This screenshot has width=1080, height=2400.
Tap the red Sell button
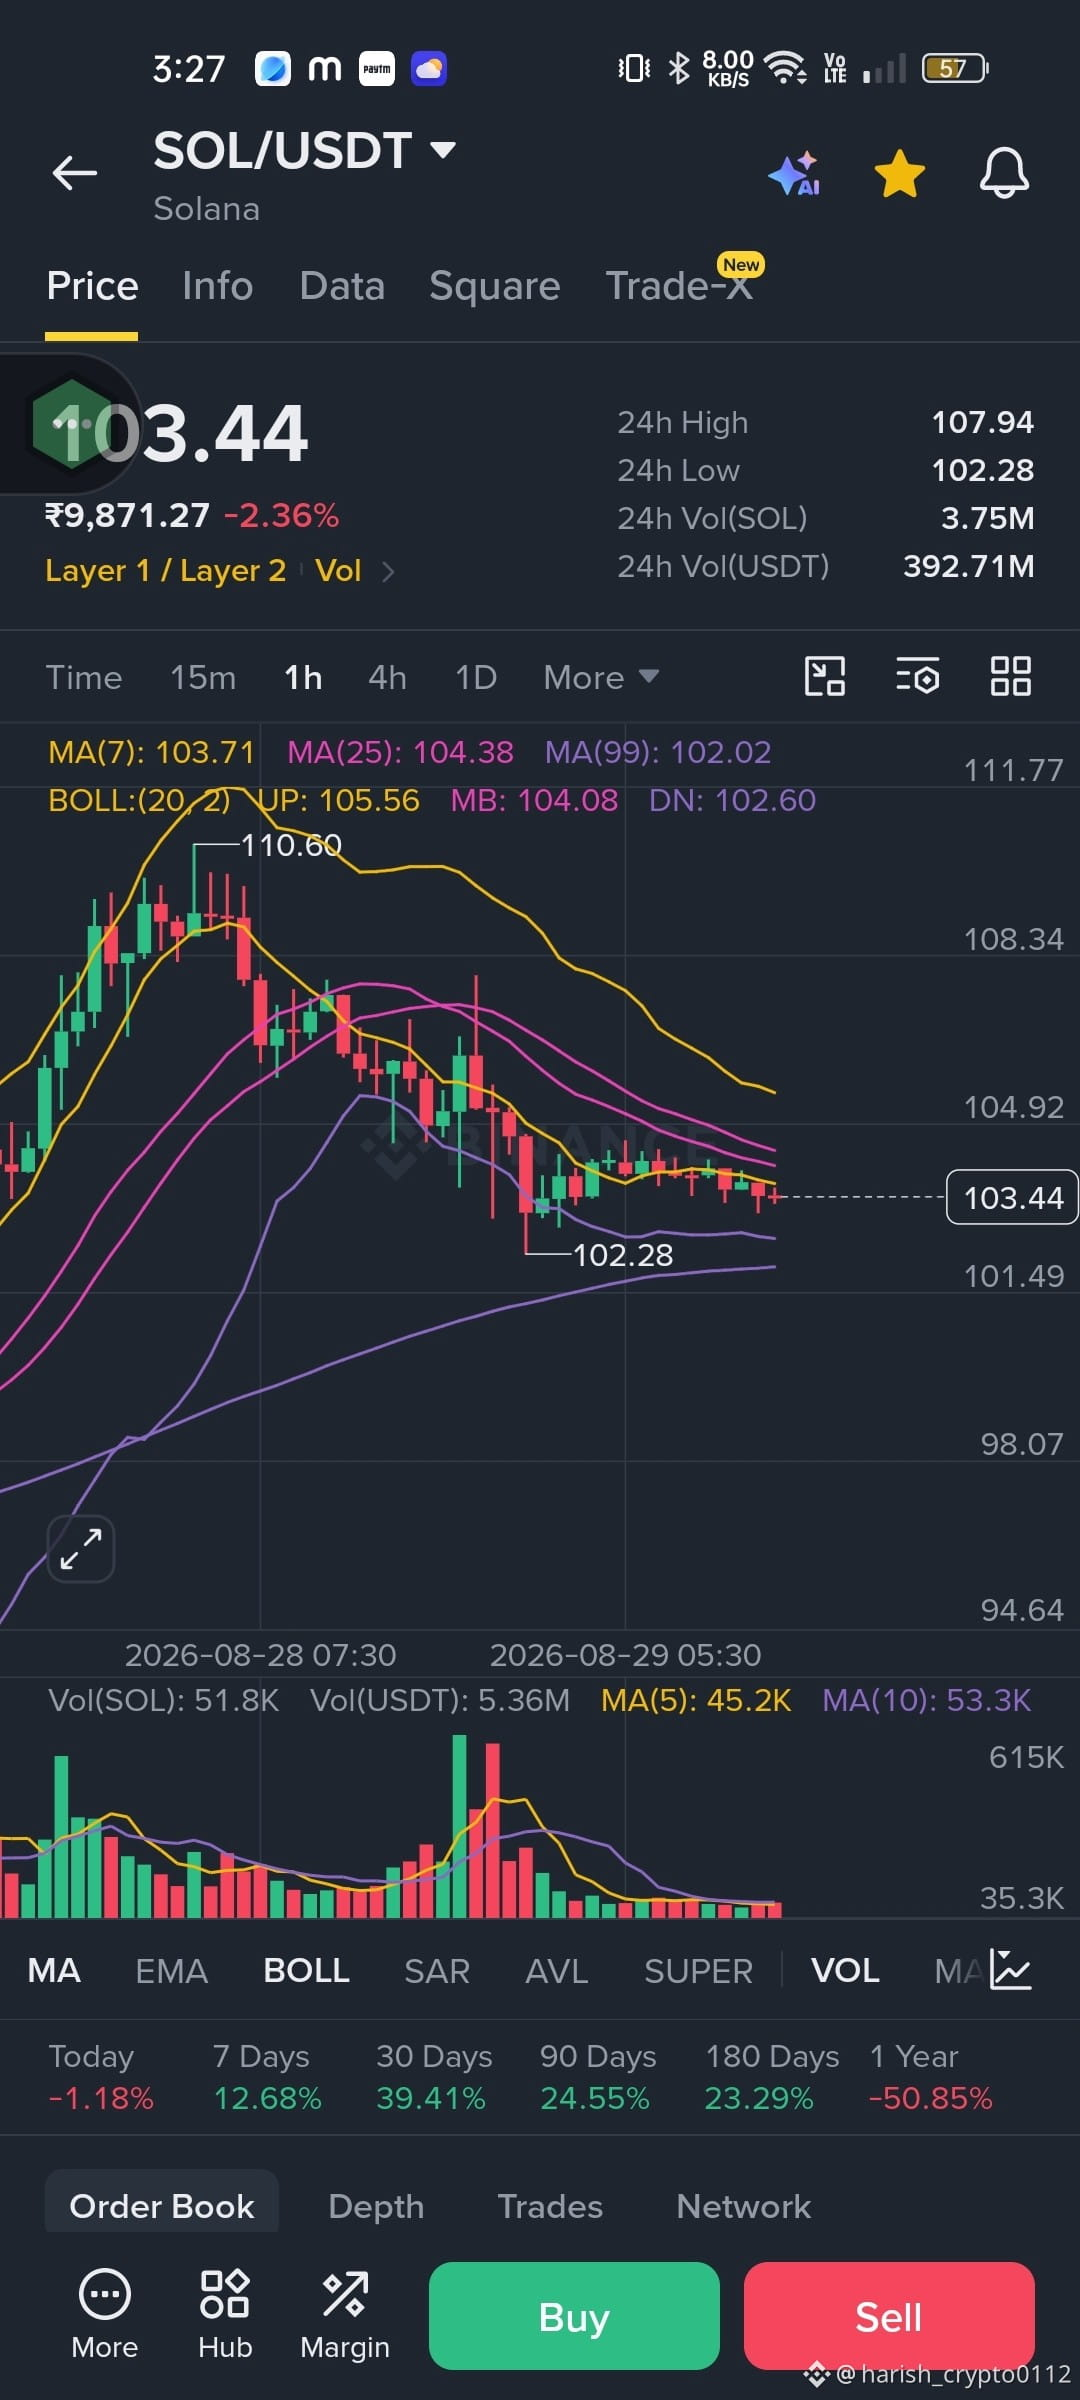pos(889,2316)
